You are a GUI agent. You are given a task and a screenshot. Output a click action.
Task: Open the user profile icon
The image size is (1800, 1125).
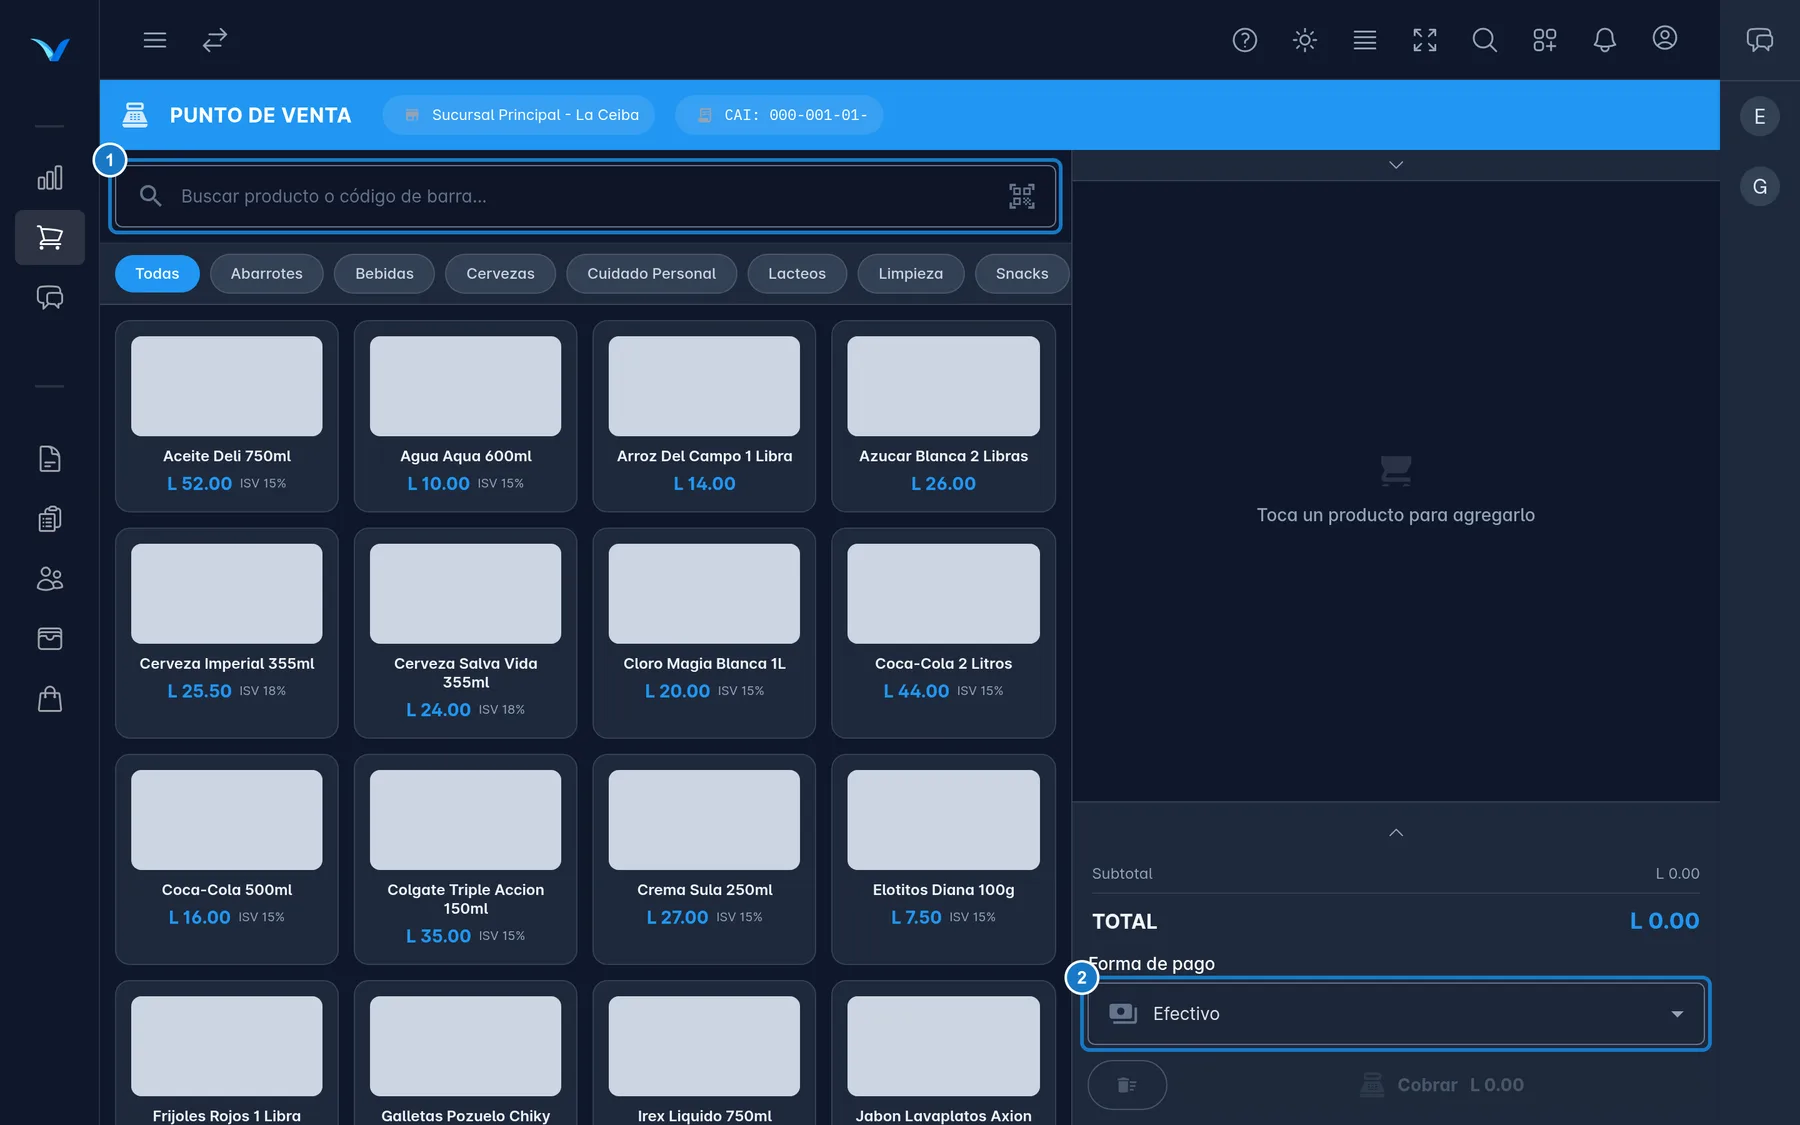(1665, 38)
